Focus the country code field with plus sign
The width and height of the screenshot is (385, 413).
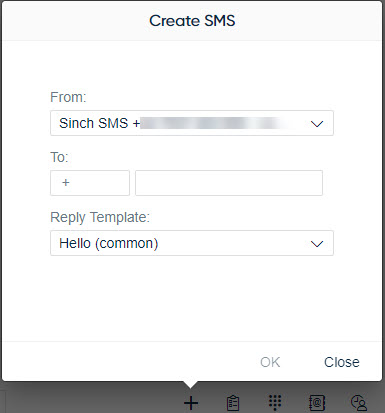[90, 183]
